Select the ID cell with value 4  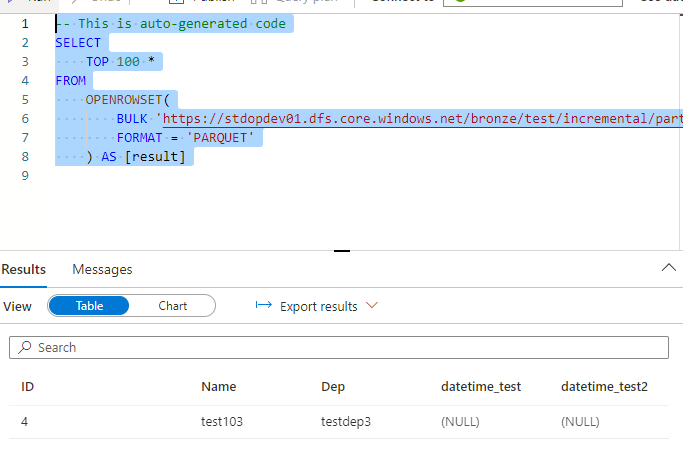(24, 422)
